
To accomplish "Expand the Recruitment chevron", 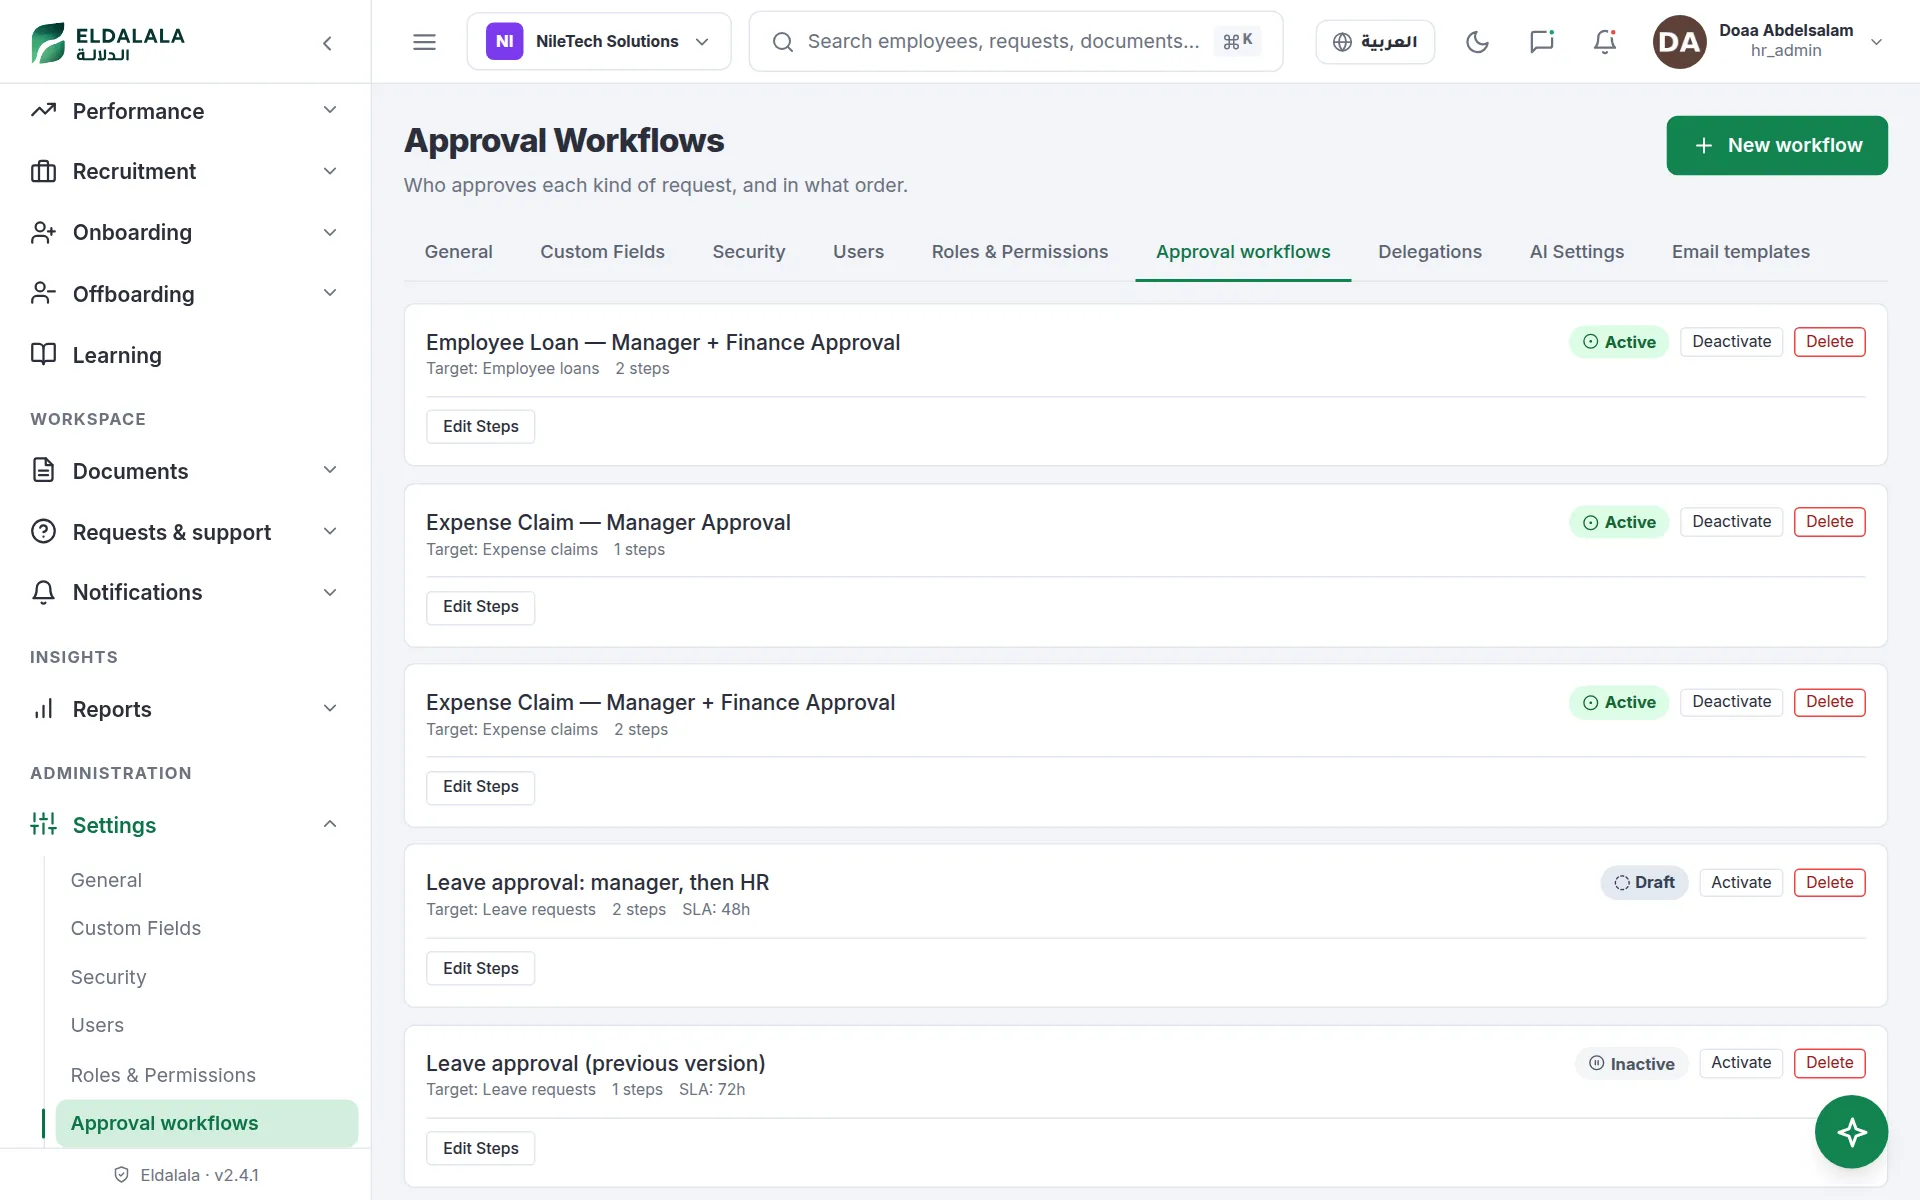I will click(330, 171).
